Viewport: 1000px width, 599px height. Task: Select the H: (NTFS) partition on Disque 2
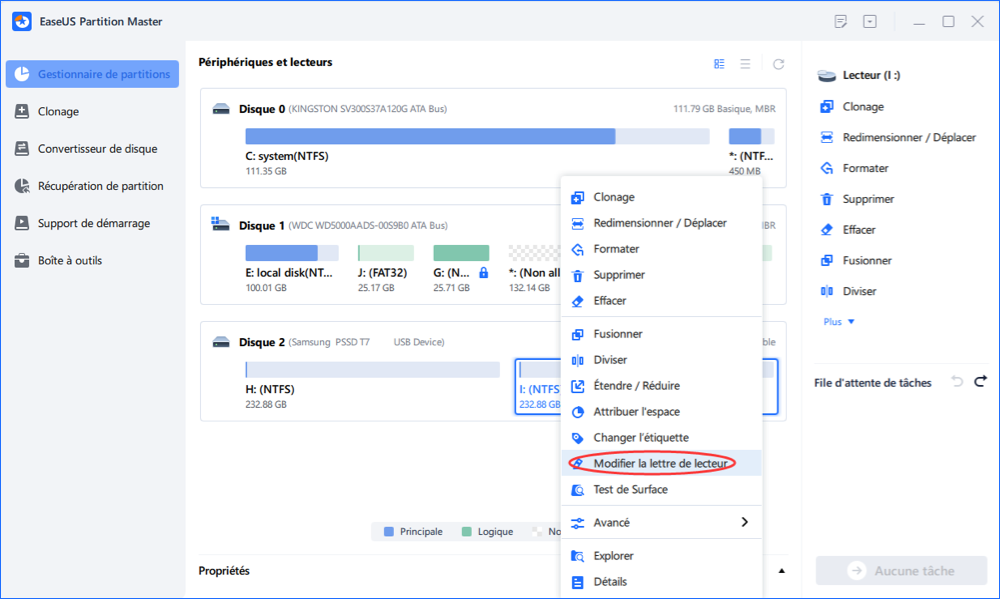(x=372, y=383)
